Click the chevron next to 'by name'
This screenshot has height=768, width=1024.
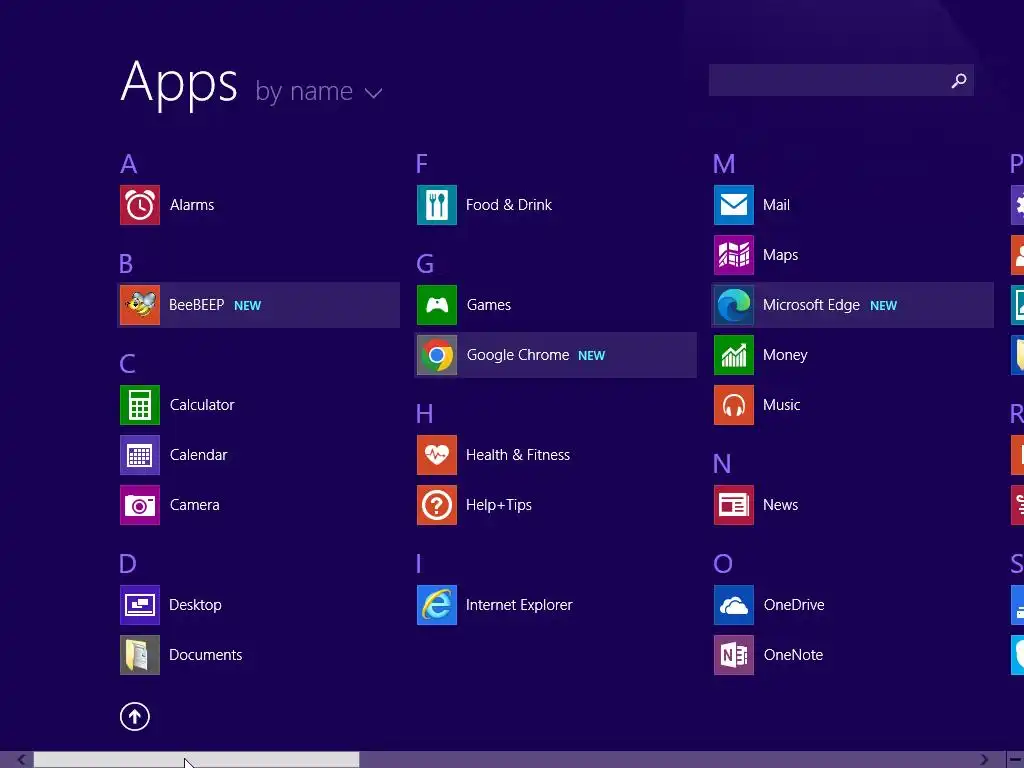click(x=374, y=94)
